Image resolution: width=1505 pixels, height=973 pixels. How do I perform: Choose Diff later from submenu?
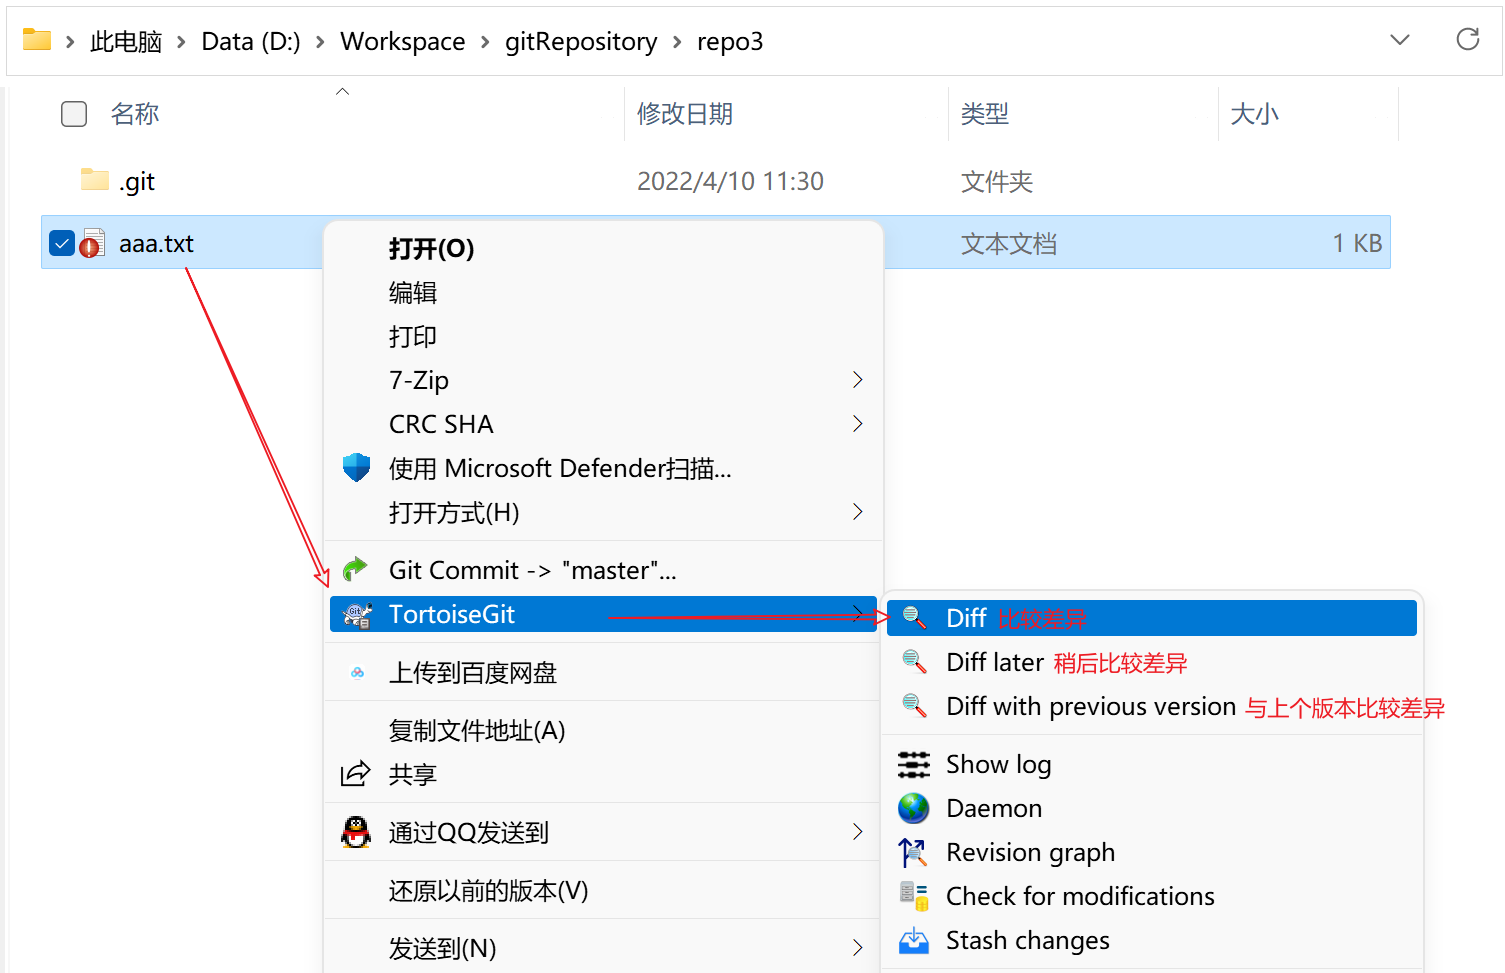pos(994,663)
